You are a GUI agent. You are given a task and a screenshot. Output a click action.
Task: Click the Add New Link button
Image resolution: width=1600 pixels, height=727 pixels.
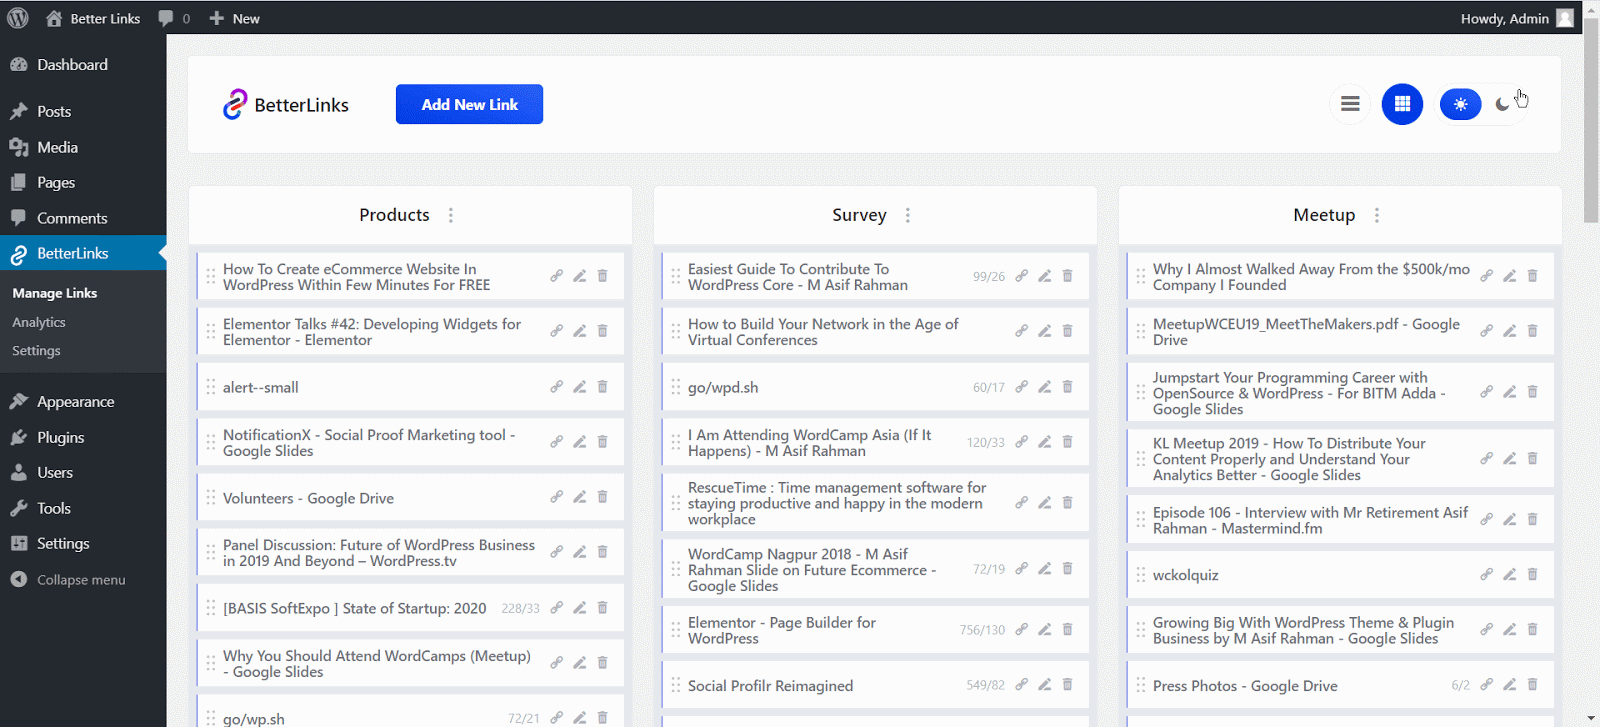(x=469, y=104)
